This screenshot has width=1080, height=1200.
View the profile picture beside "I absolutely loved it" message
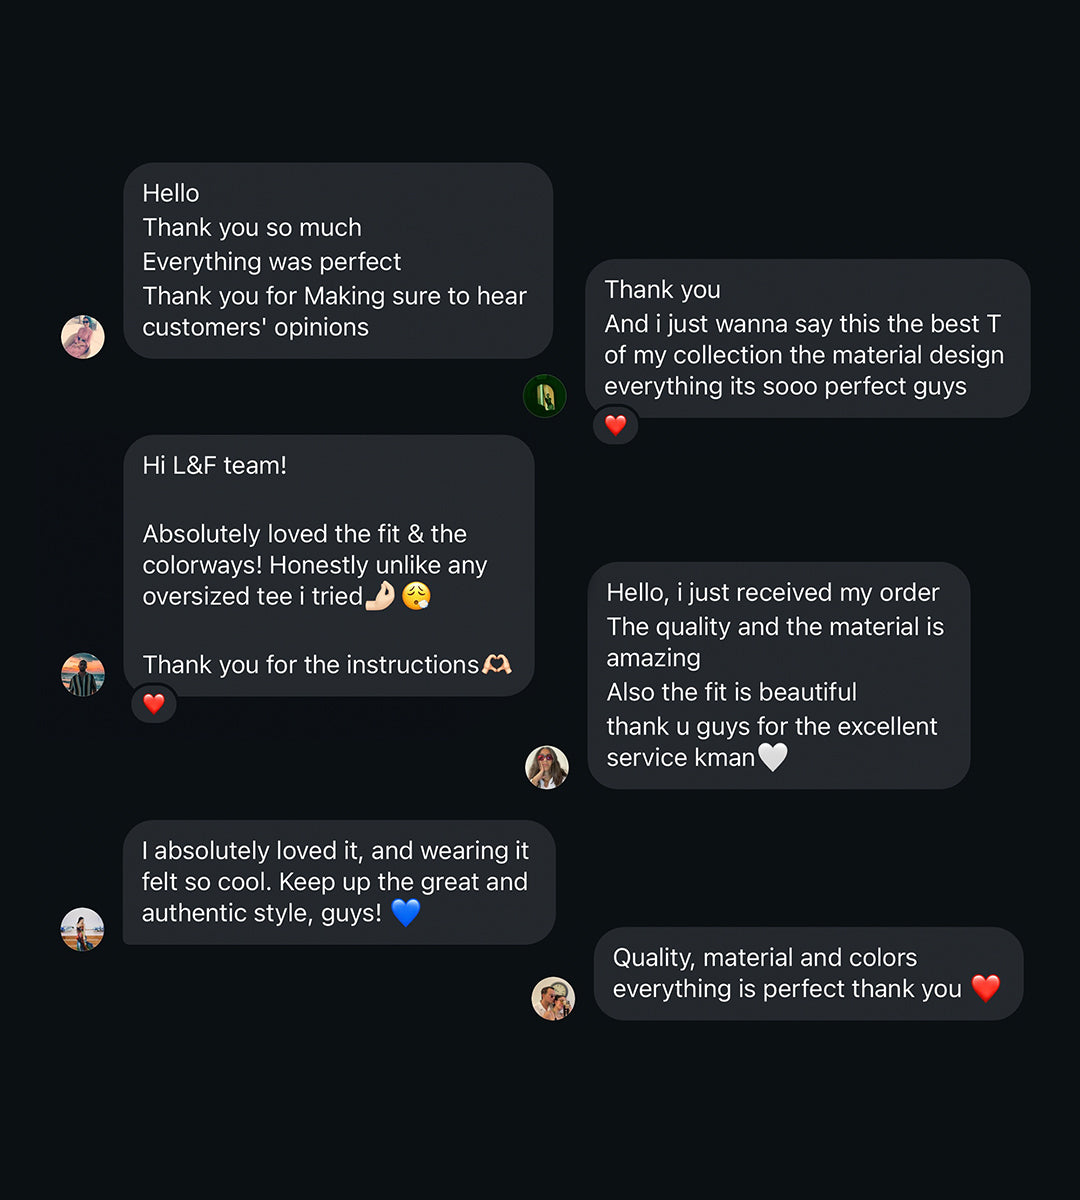82,930
